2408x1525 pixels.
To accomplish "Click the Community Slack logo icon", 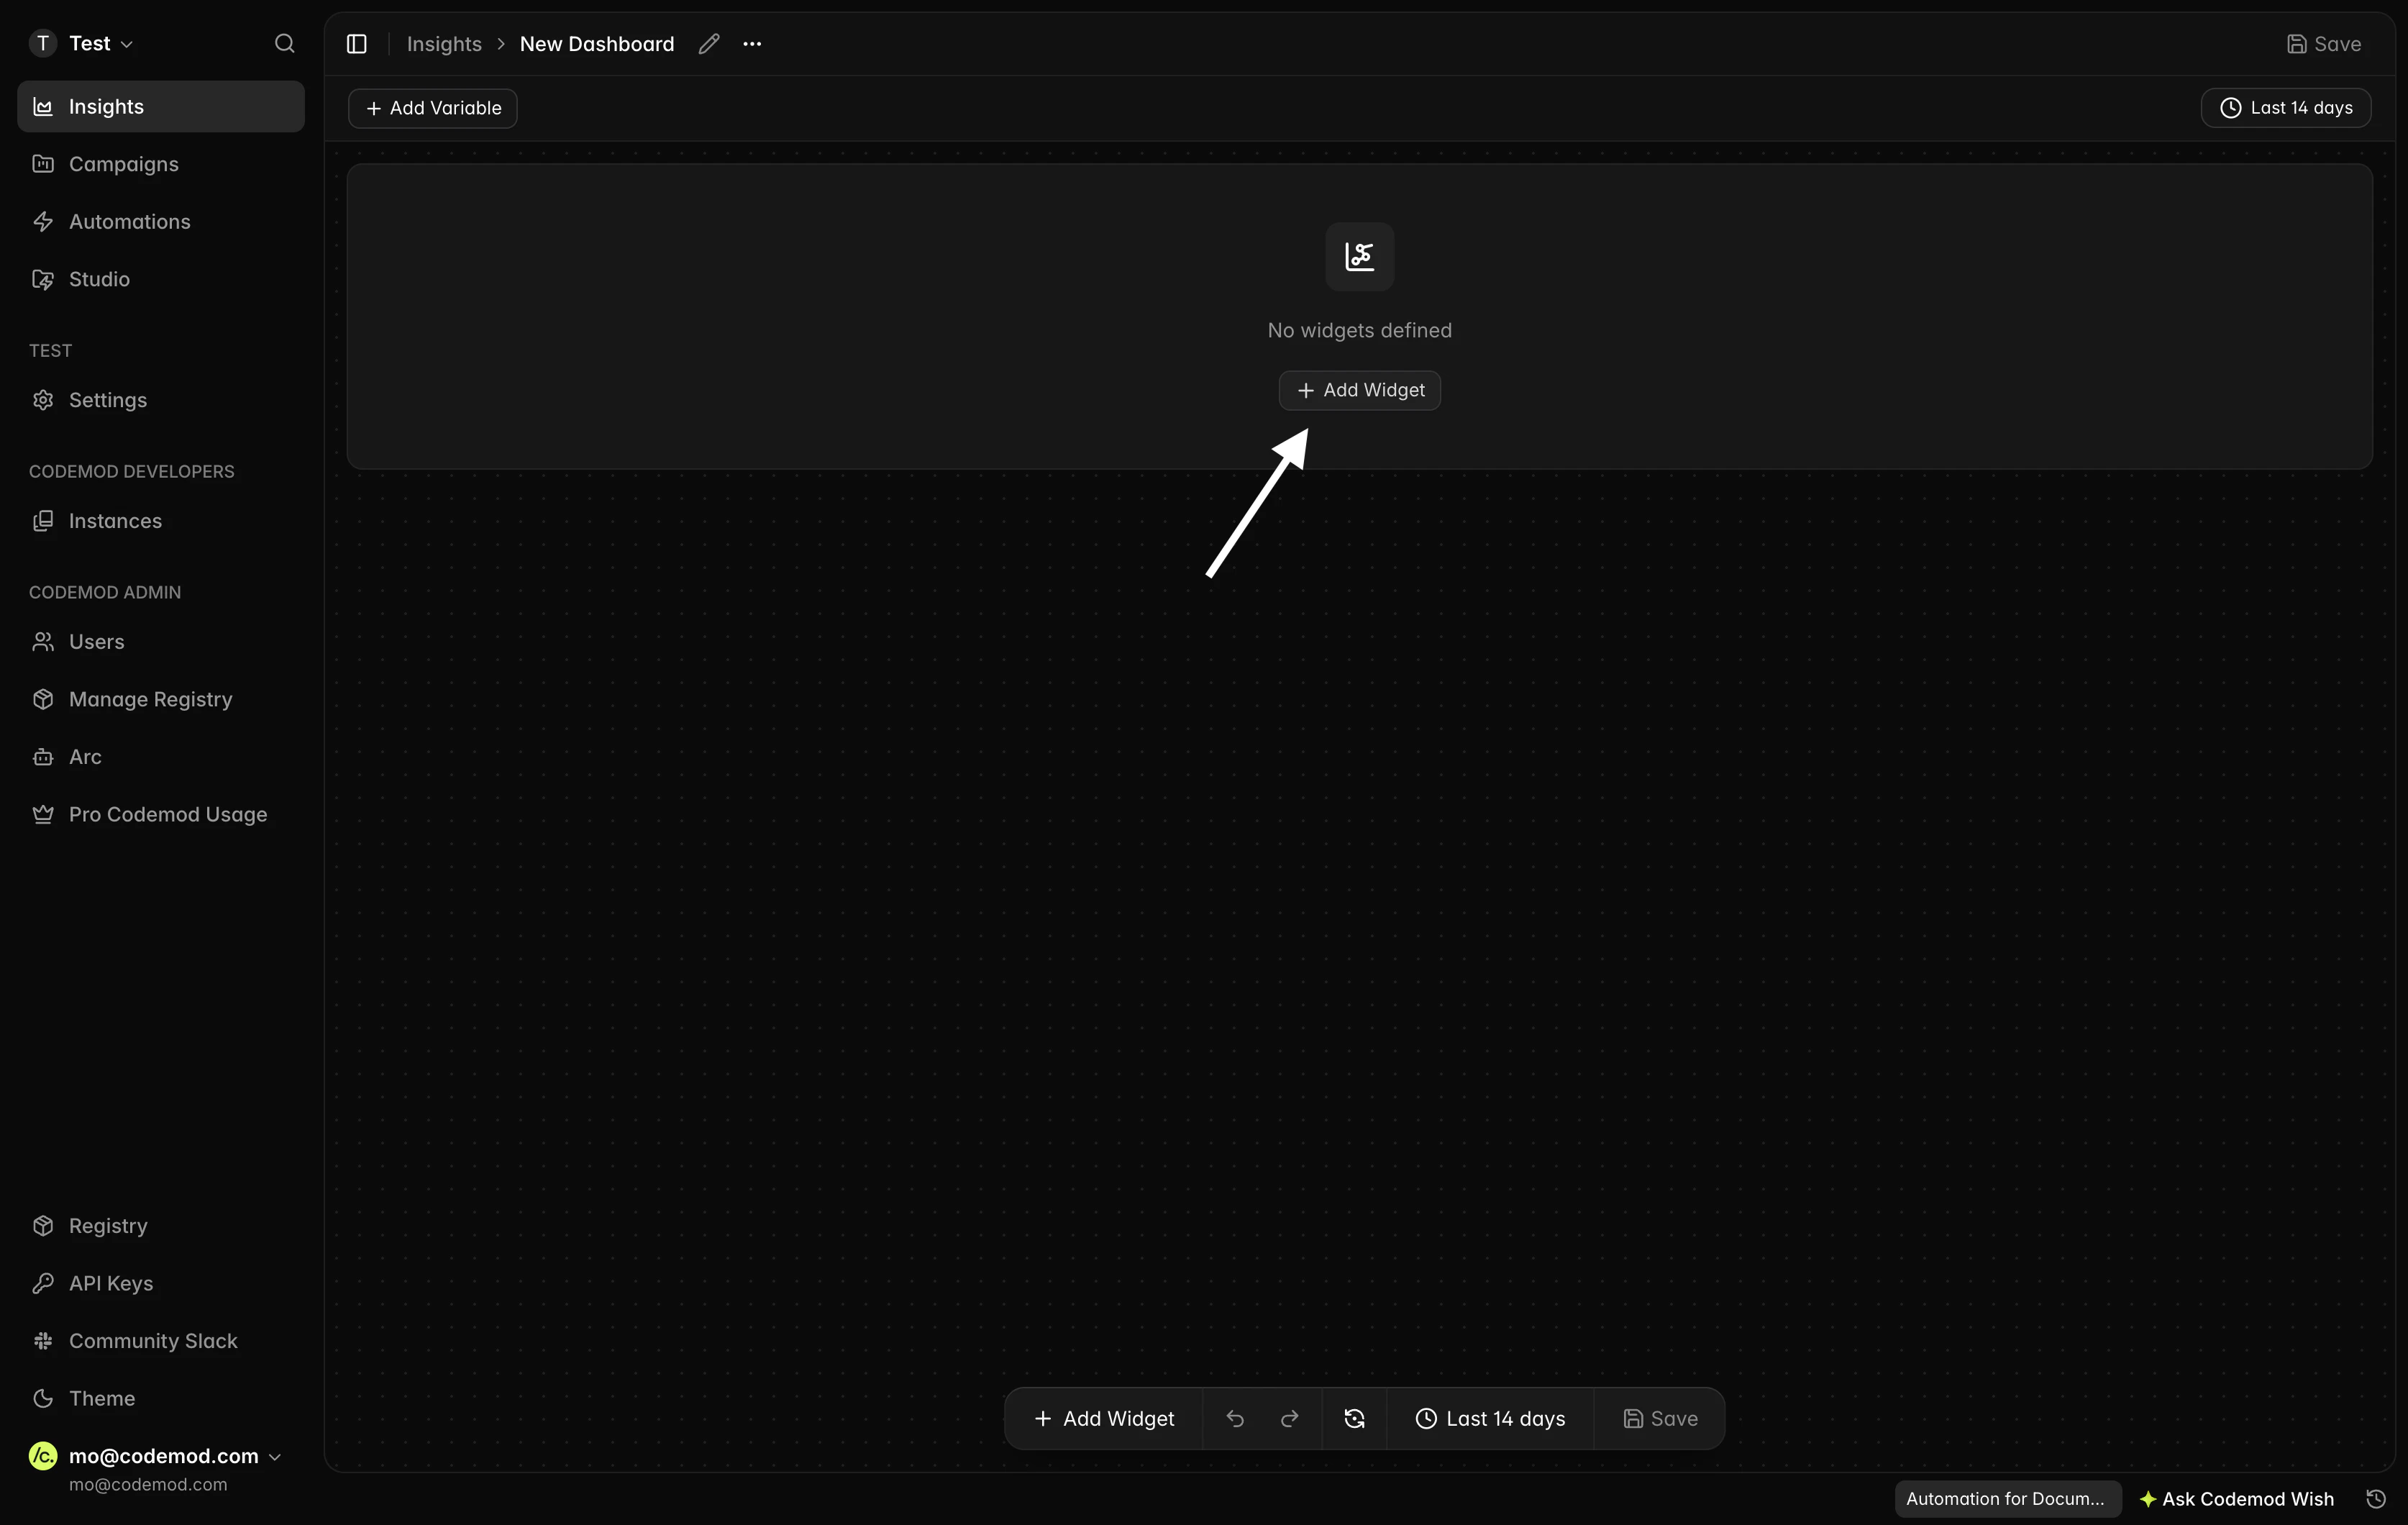I will click(x=43, y=1341).
